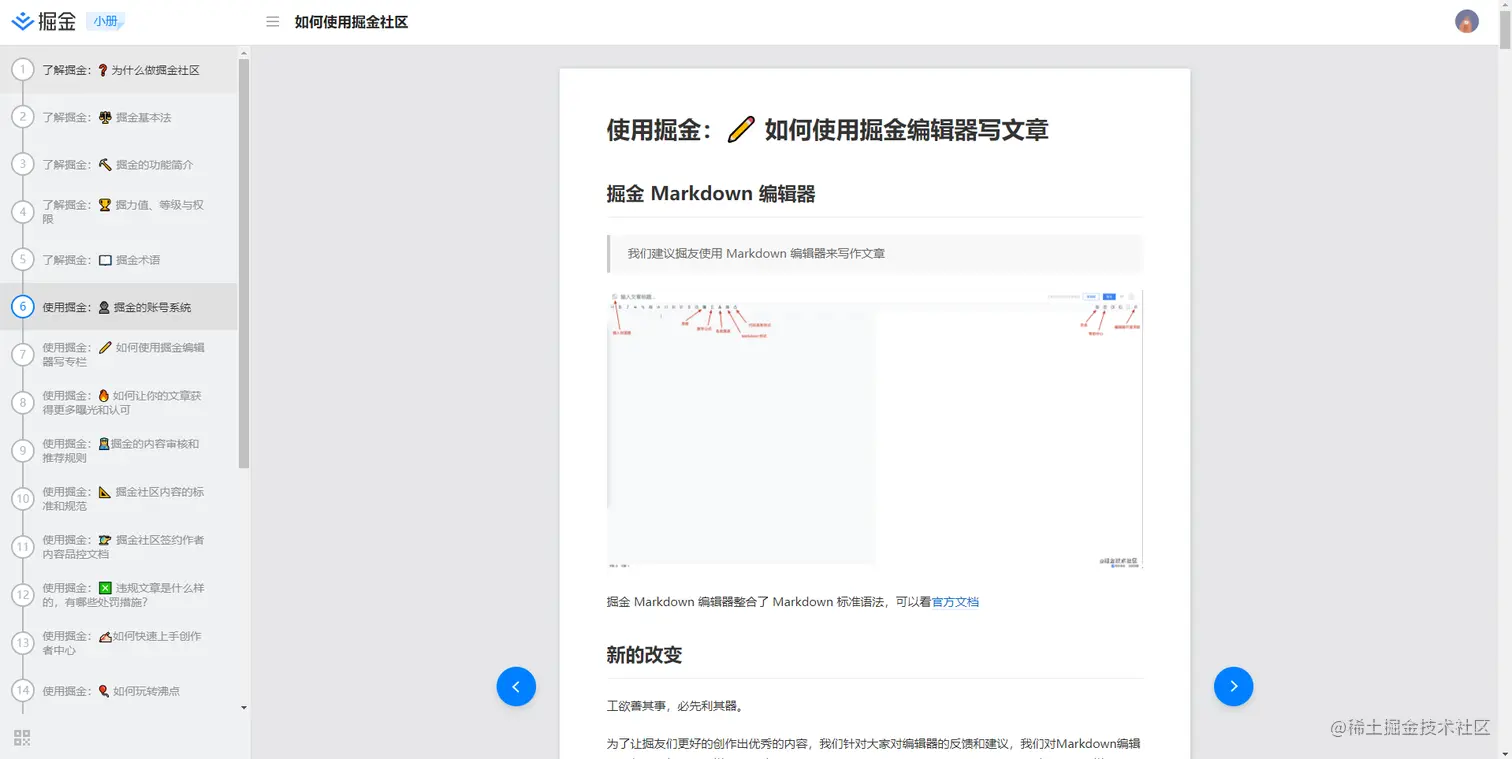Screen dimensions: 1512x759
Task: Click step number 2 circle in sidebar
Action: 22,117
